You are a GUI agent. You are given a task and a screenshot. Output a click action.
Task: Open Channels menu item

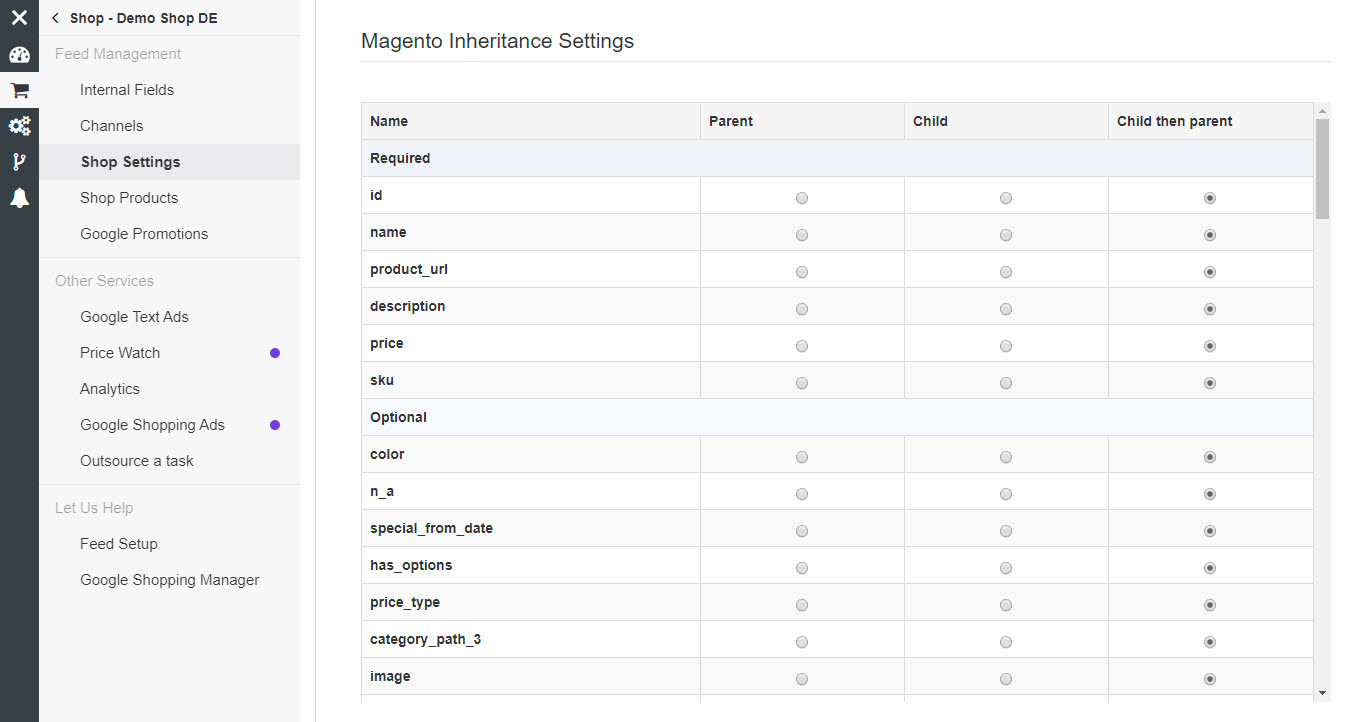(x=112, y=126)
